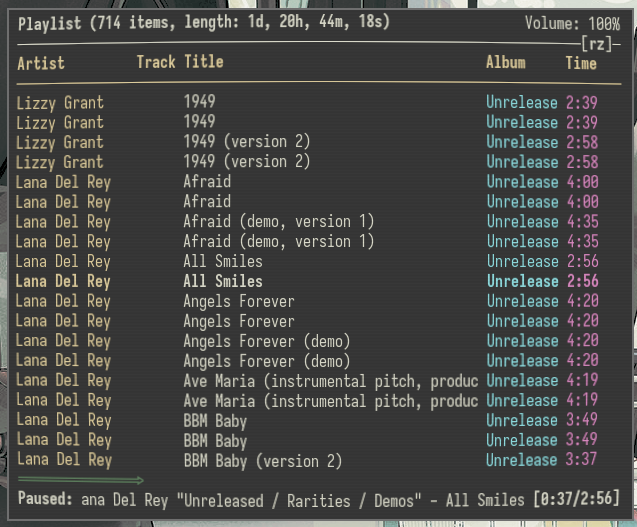The height and width of the screenshot is (527, 637).
Task: Select the second Angels Forever (demo) track
Action: (x=266, y=361)
